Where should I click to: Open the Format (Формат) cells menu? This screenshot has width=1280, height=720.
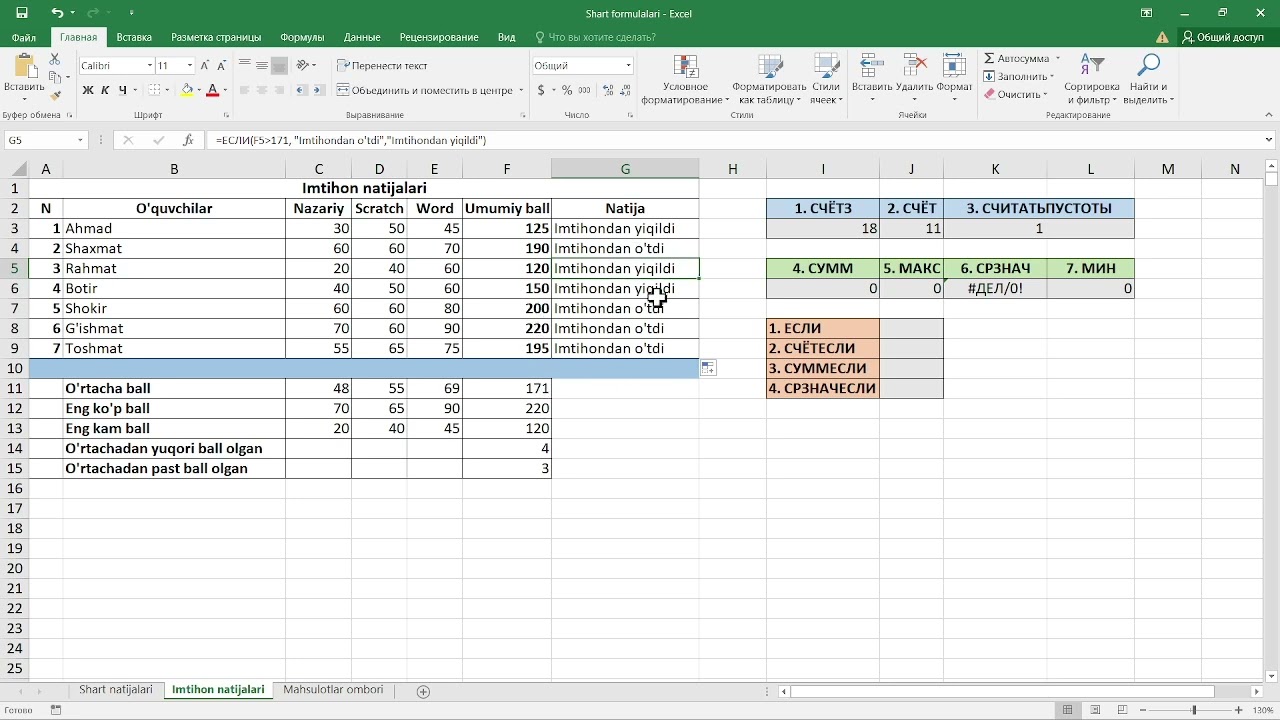[x=955, y=80]
